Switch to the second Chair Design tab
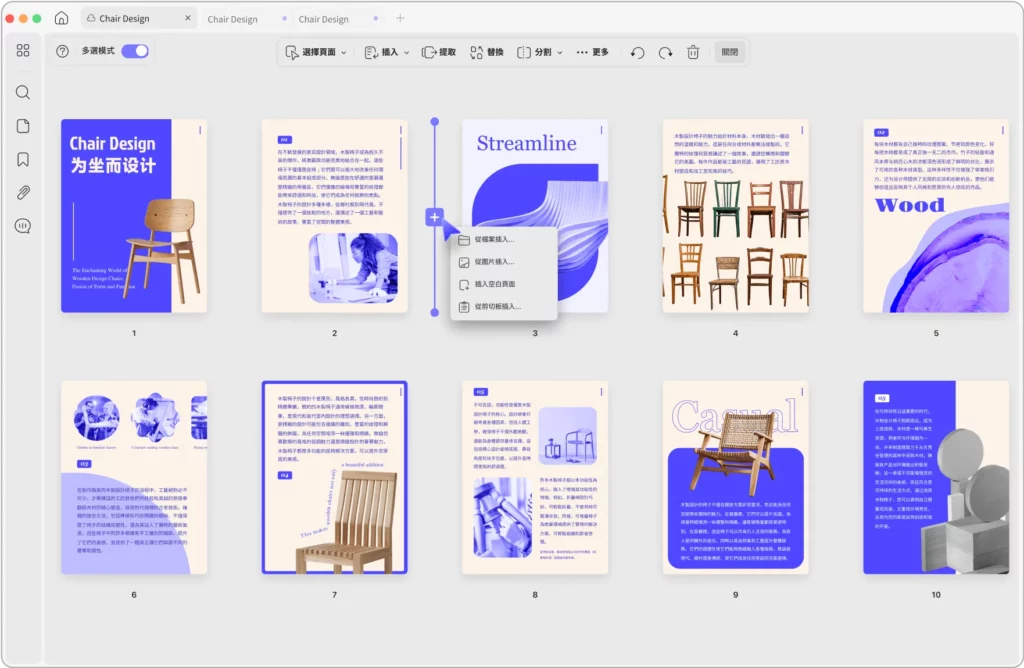The width and height of the screenshot is (1024, 668). [x=232, y=19]
